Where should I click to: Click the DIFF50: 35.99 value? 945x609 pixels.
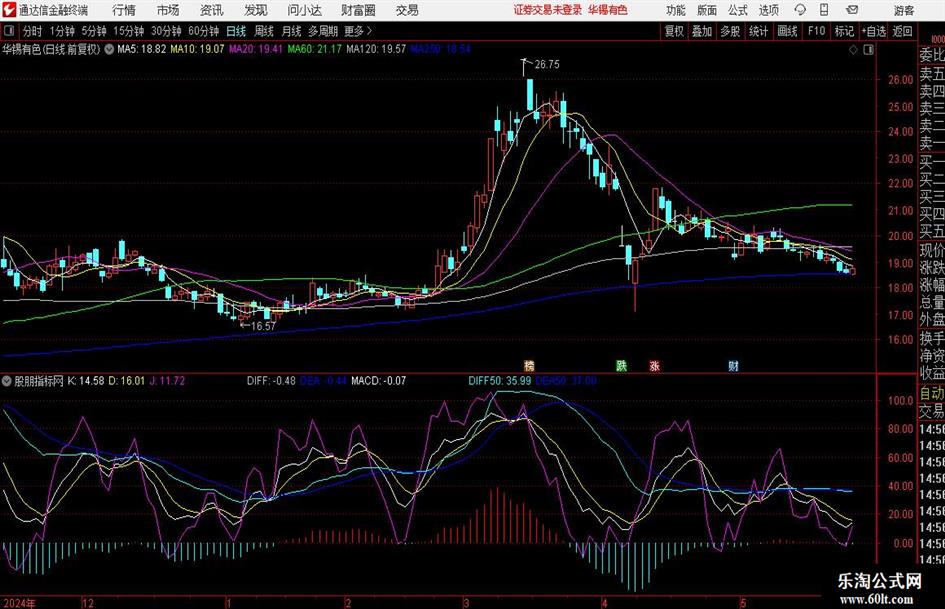click(x=500, y=381)
